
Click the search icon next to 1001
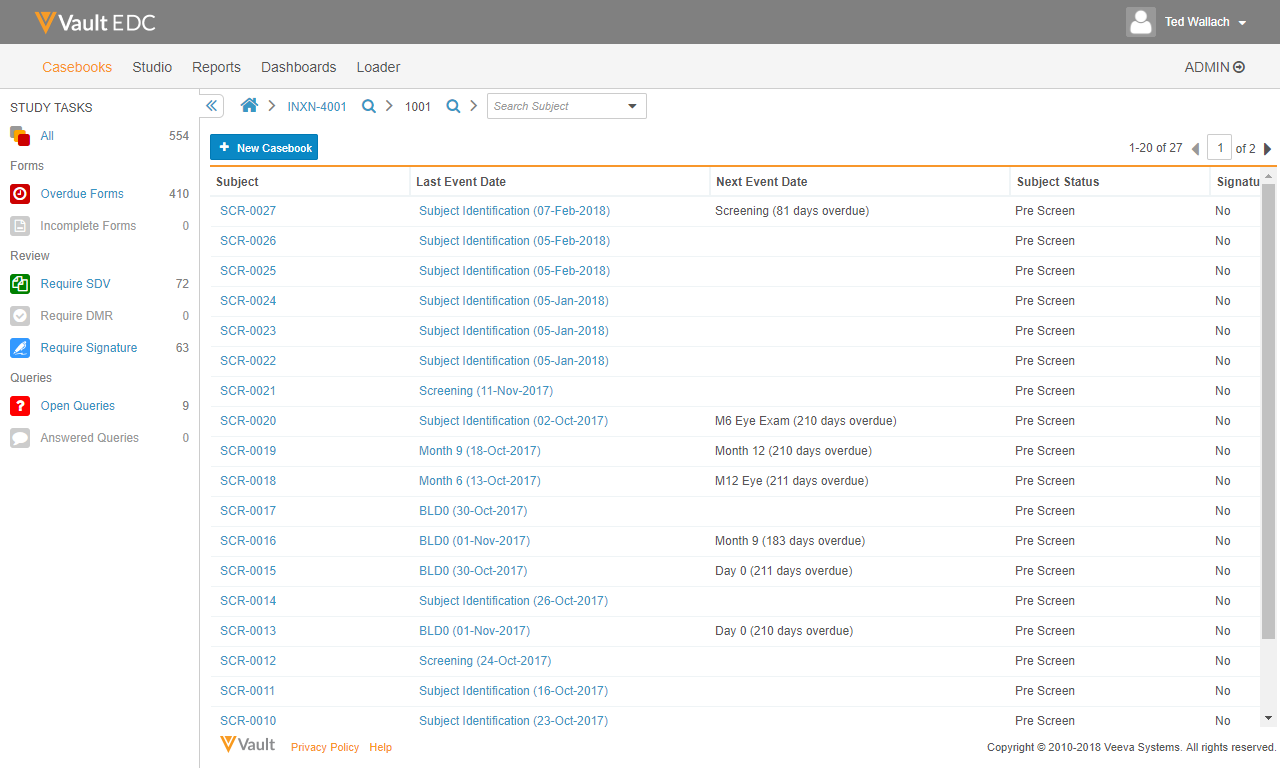point(453,106)
